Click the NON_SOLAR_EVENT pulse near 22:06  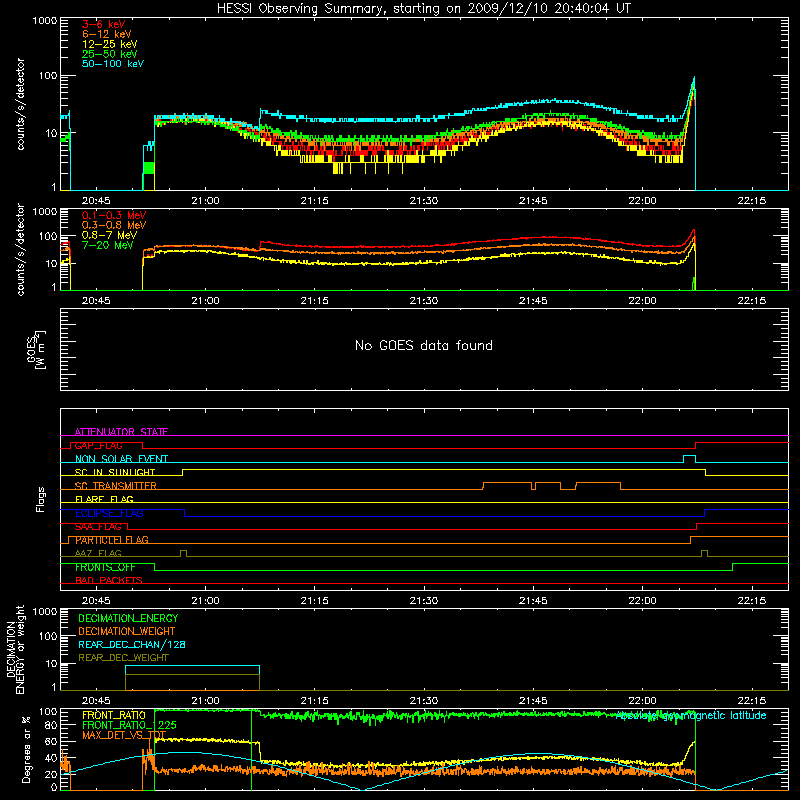click(689, 459)
